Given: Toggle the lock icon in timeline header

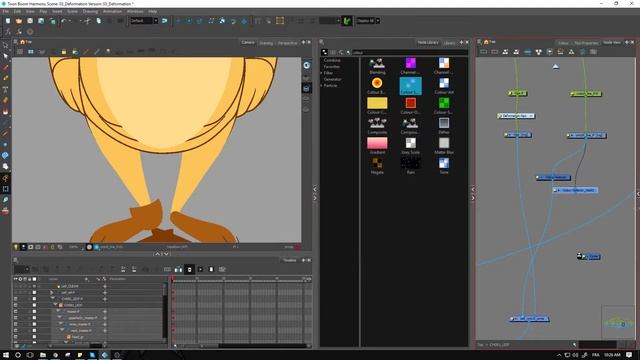Looking at the screenshot, I should point(29,279).
